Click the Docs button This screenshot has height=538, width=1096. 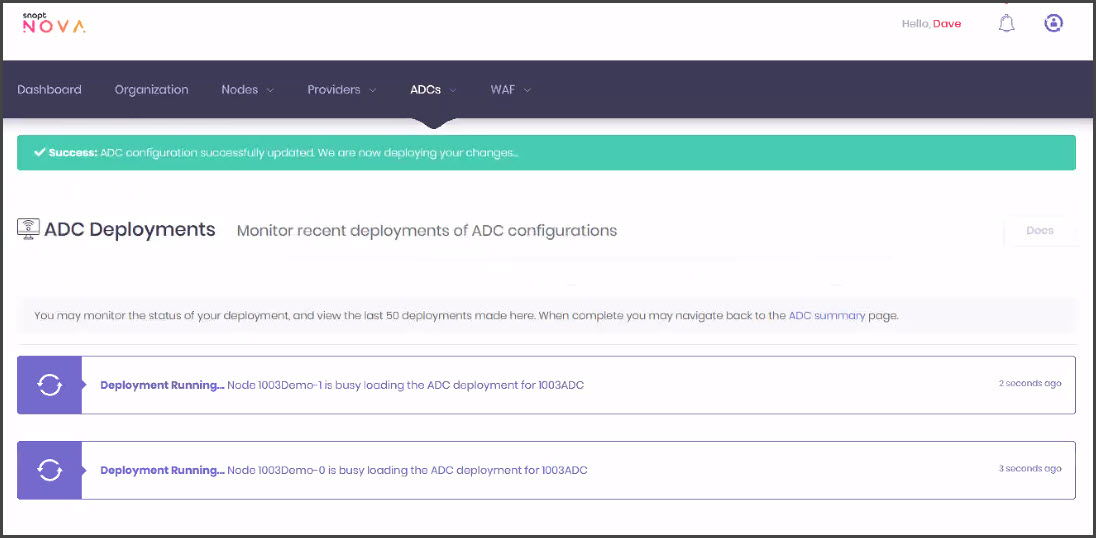tap(1039, 231)
